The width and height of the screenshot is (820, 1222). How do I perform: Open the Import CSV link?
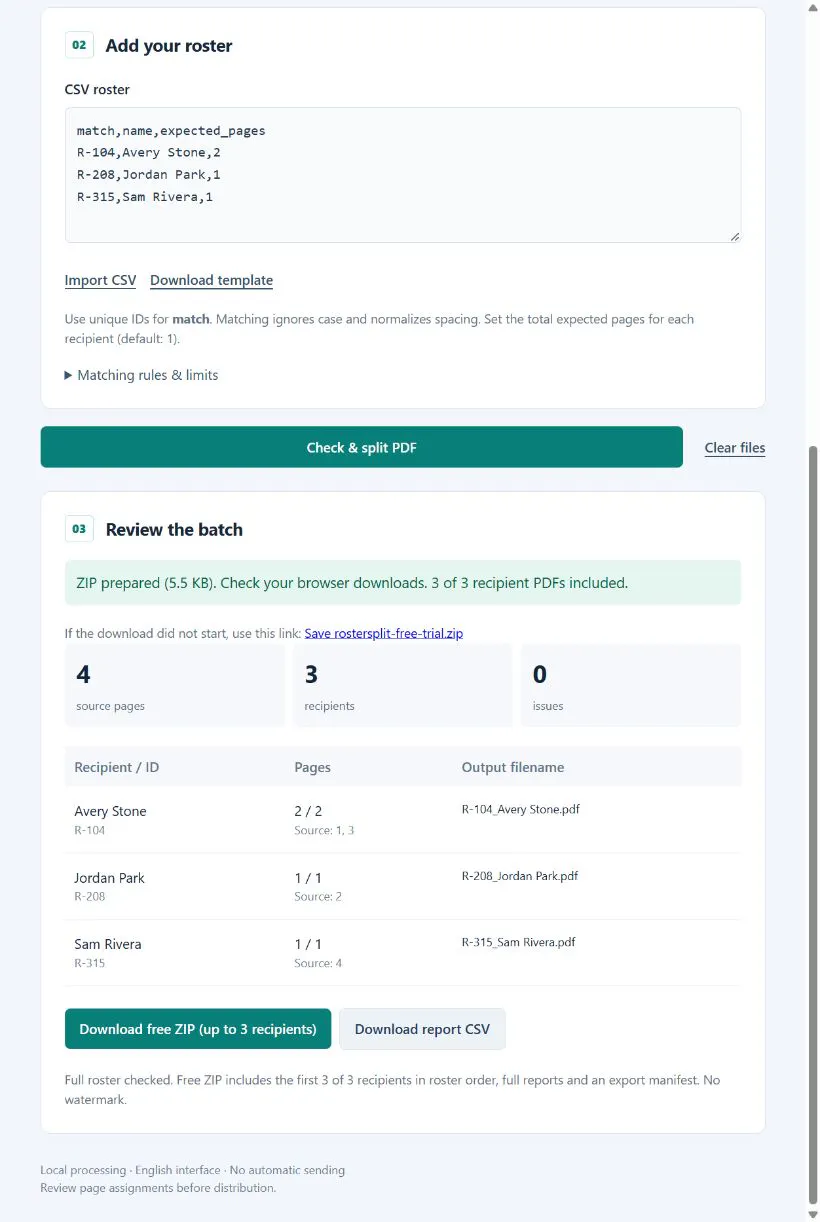click(x=100, y=280)
